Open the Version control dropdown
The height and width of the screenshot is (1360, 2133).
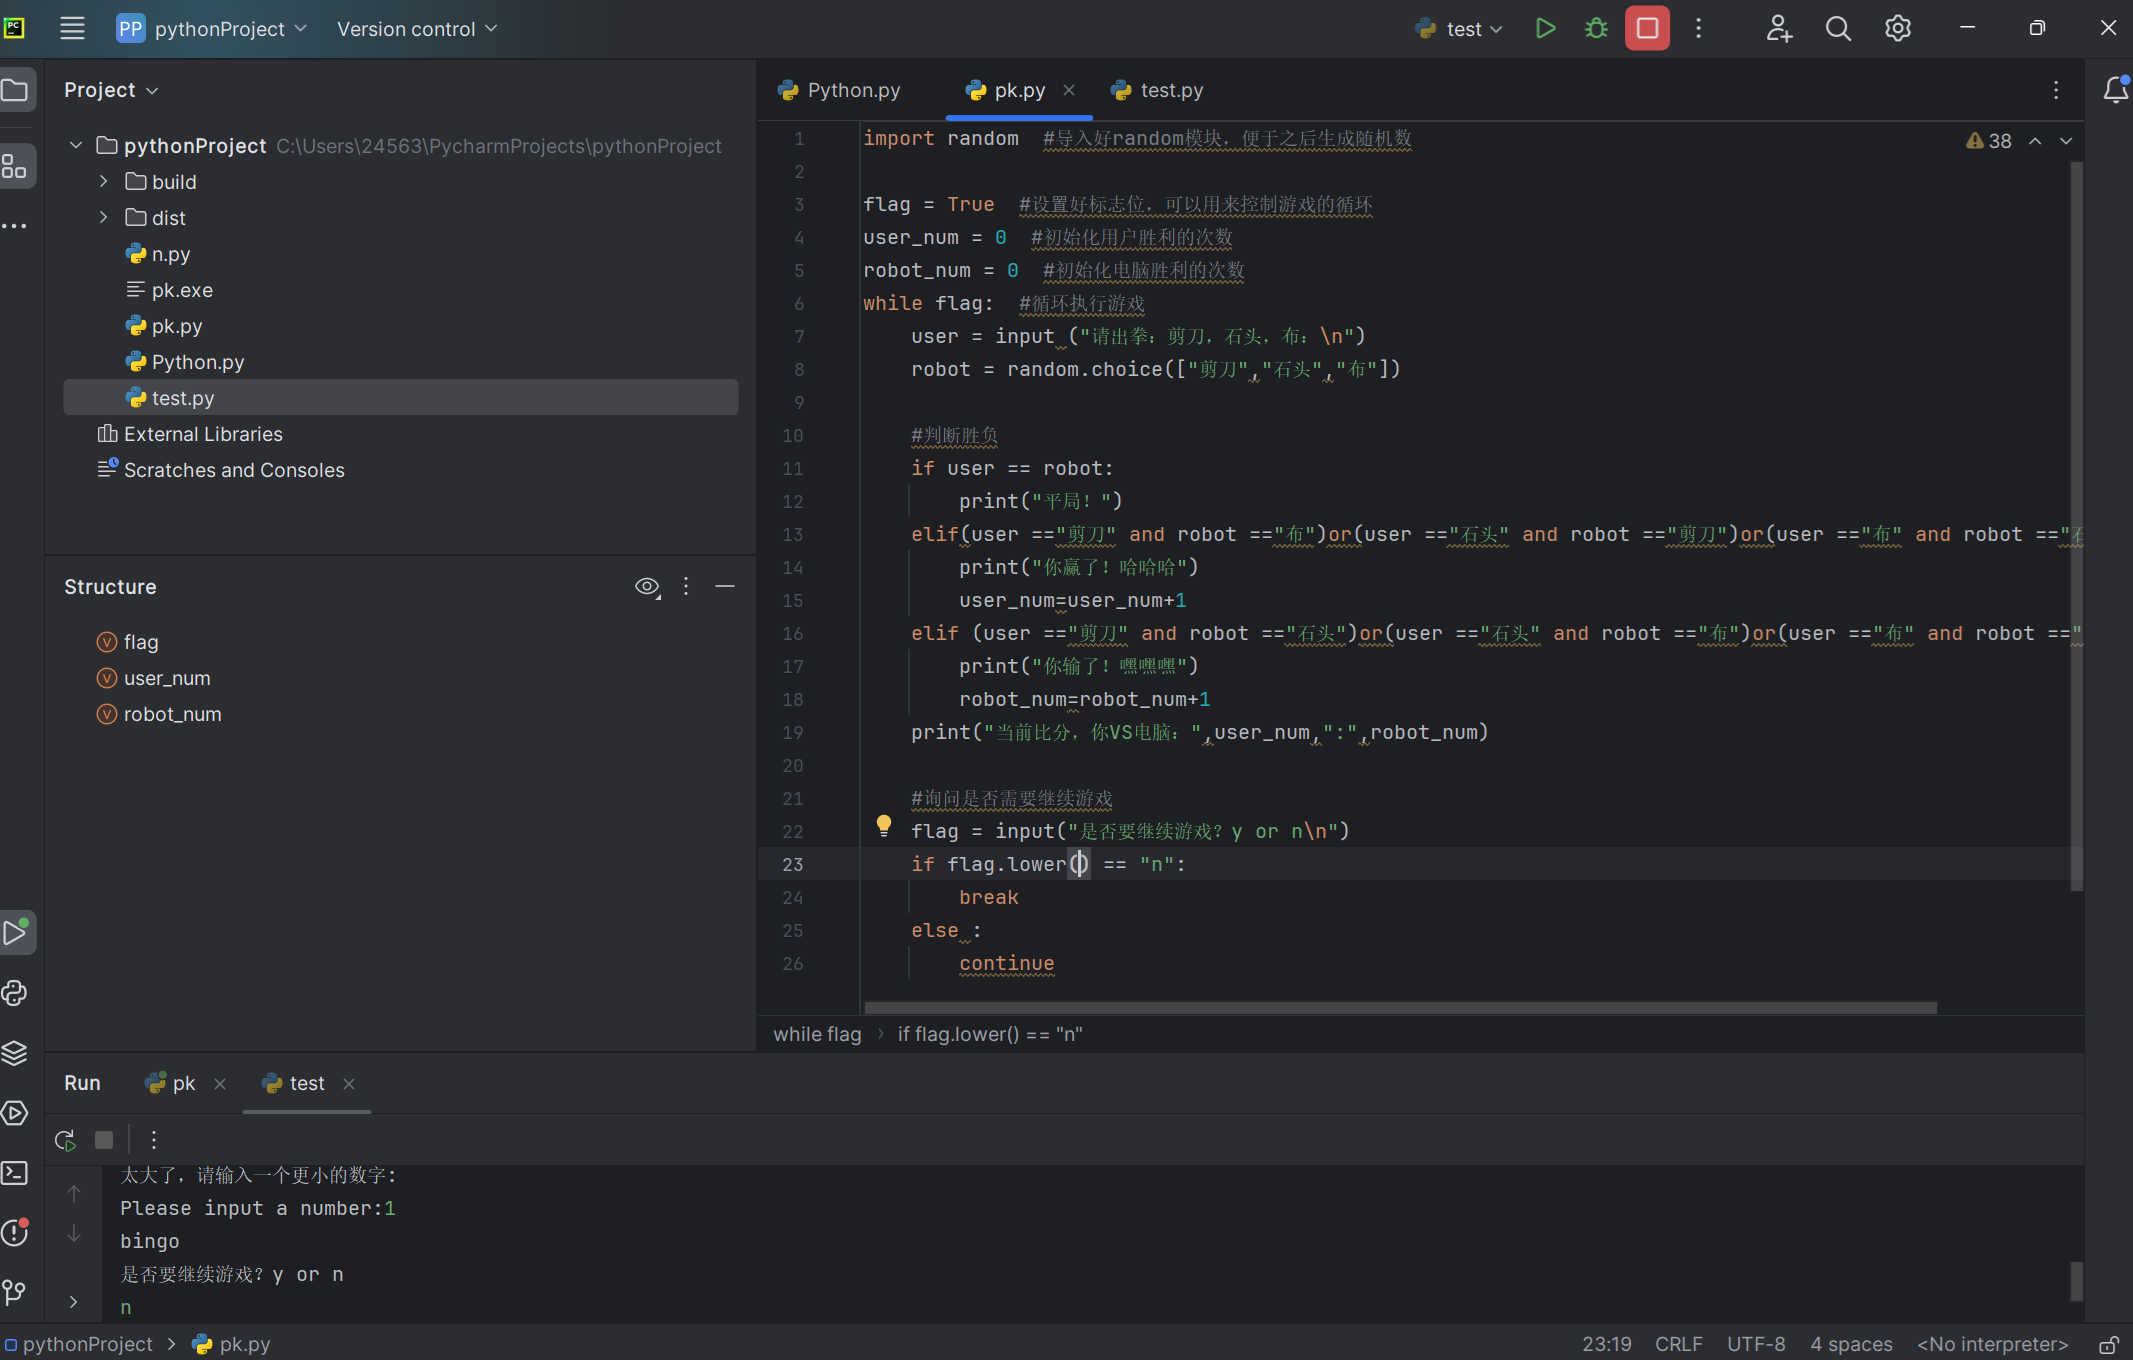point(416,29)
